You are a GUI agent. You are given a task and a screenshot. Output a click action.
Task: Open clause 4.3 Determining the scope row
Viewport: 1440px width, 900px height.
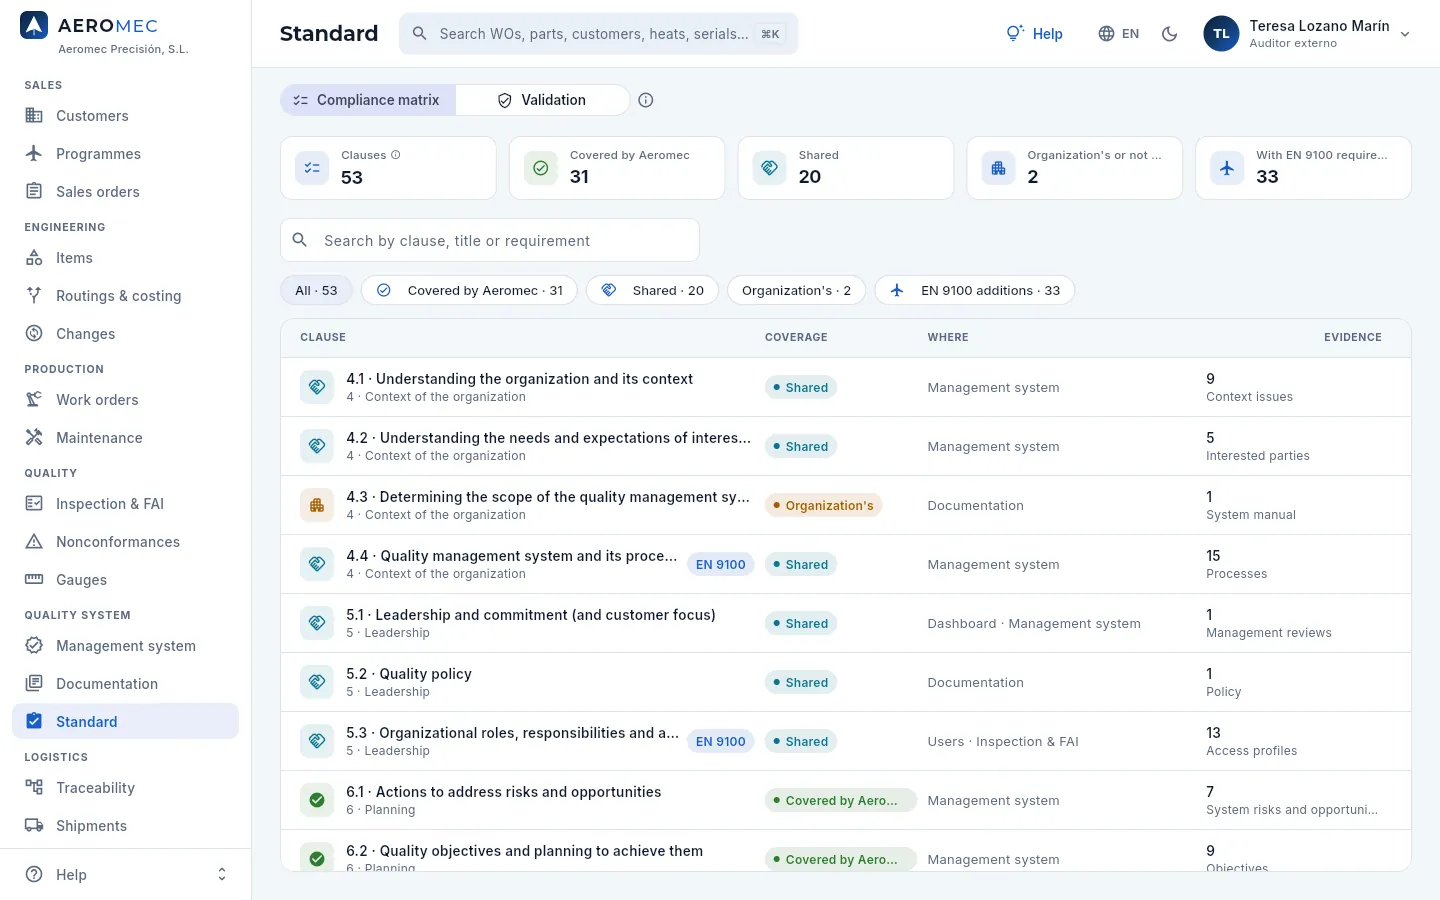tap(846, 505)
